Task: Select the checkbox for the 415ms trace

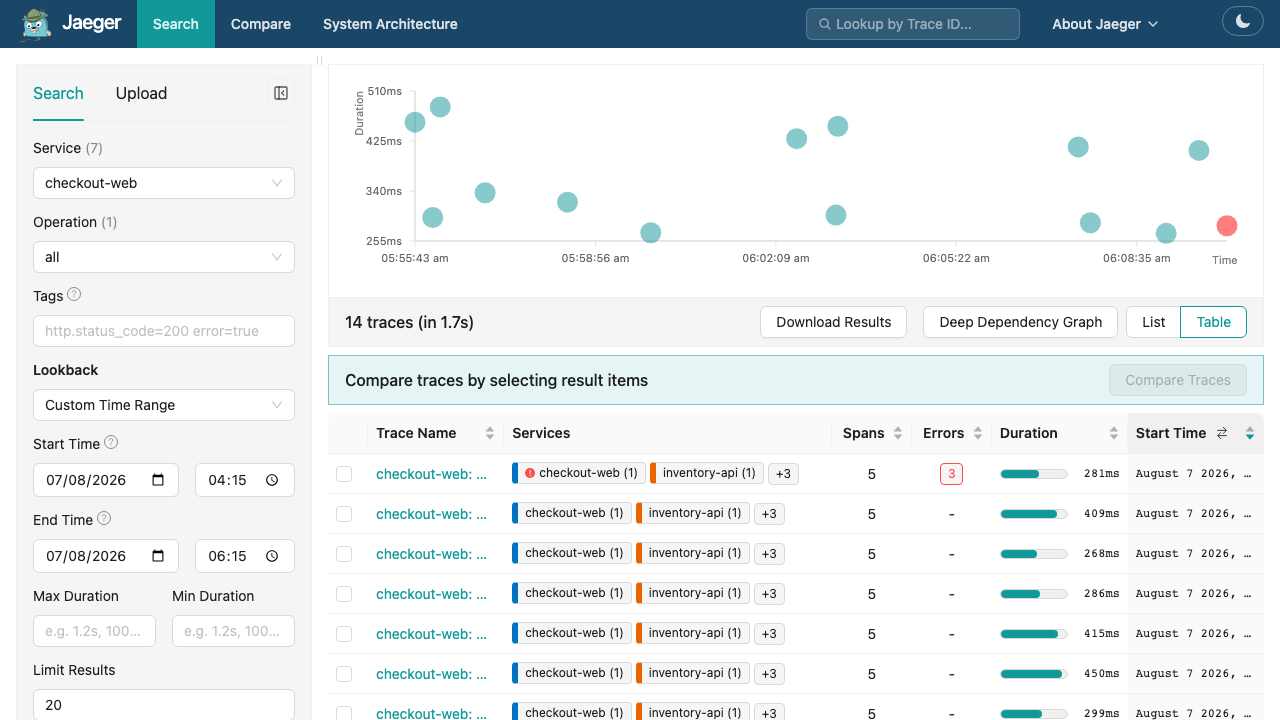Action: tap(344, 634)
